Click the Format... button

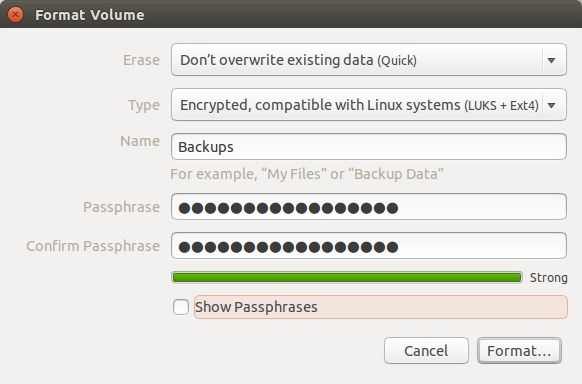point(519,351)
